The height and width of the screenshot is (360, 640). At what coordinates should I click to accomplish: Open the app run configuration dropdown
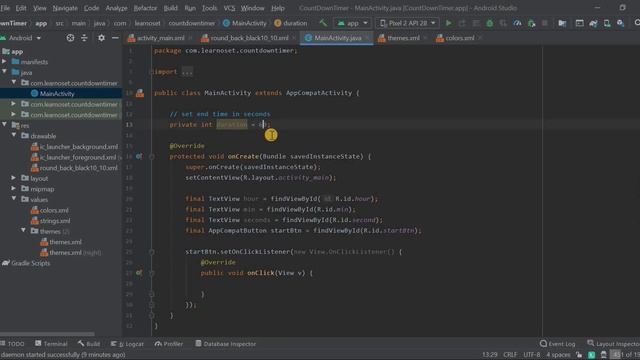pyautogui.click(x=353, y=23)
